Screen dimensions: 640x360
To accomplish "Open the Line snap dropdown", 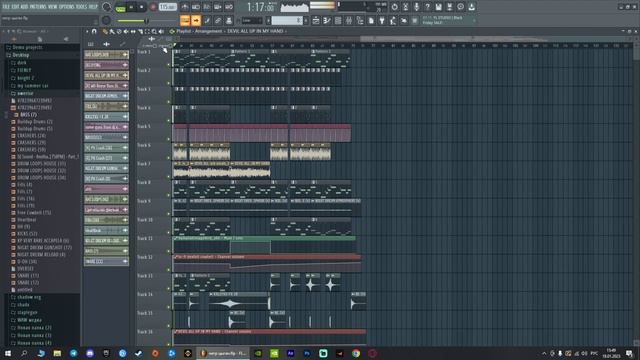I will tap(252, 20).
